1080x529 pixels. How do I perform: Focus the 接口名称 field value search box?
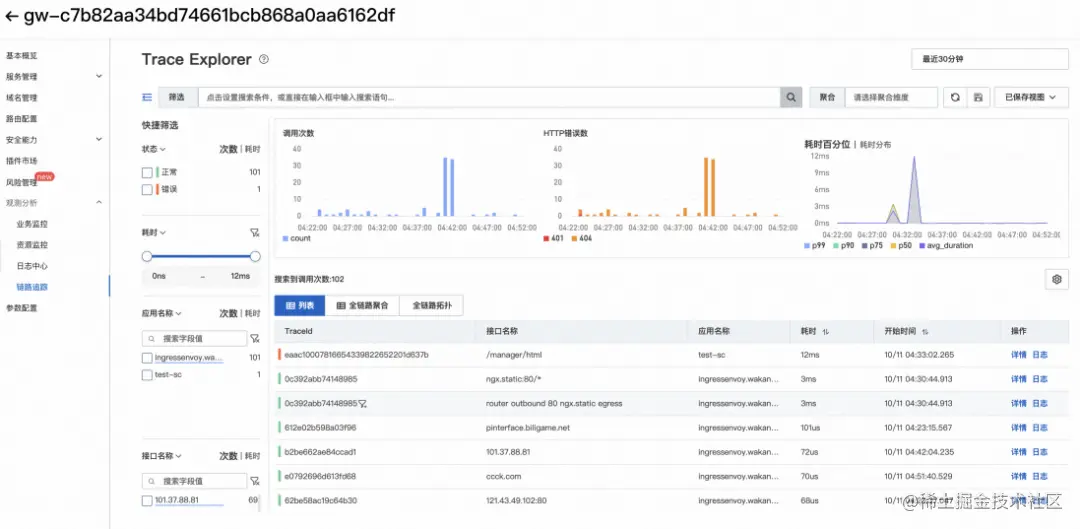pyautogui.click(x=194, y=481)
